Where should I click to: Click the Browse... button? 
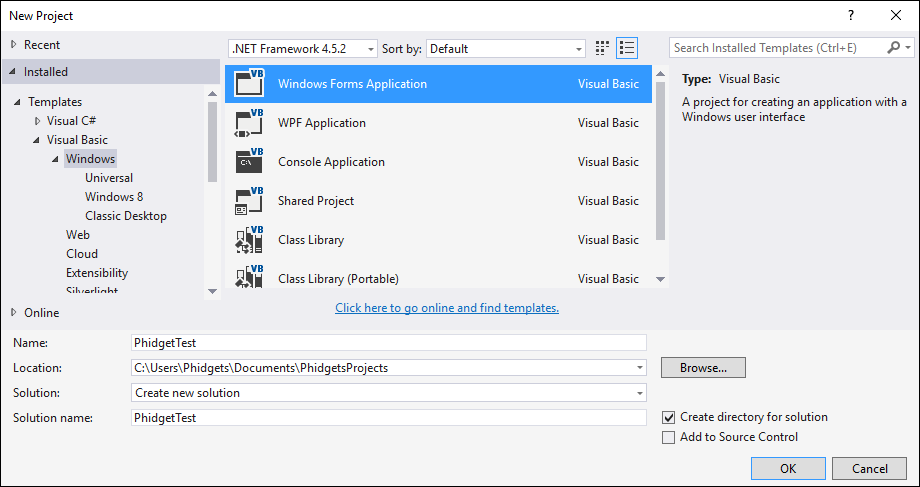[x=703, y=368]
